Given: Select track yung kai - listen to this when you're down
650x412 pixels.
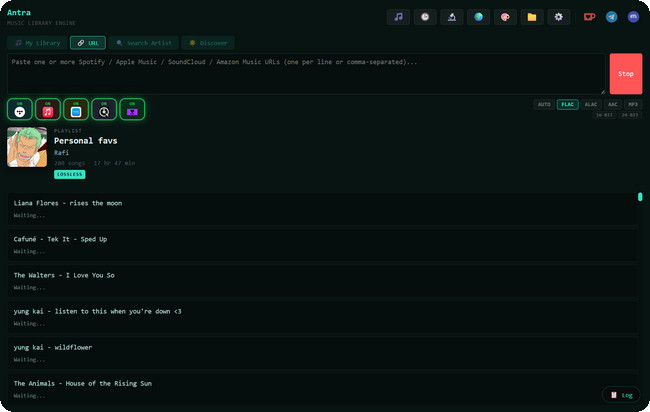Looking at the screenshot, I should click(x=323, y=317).
